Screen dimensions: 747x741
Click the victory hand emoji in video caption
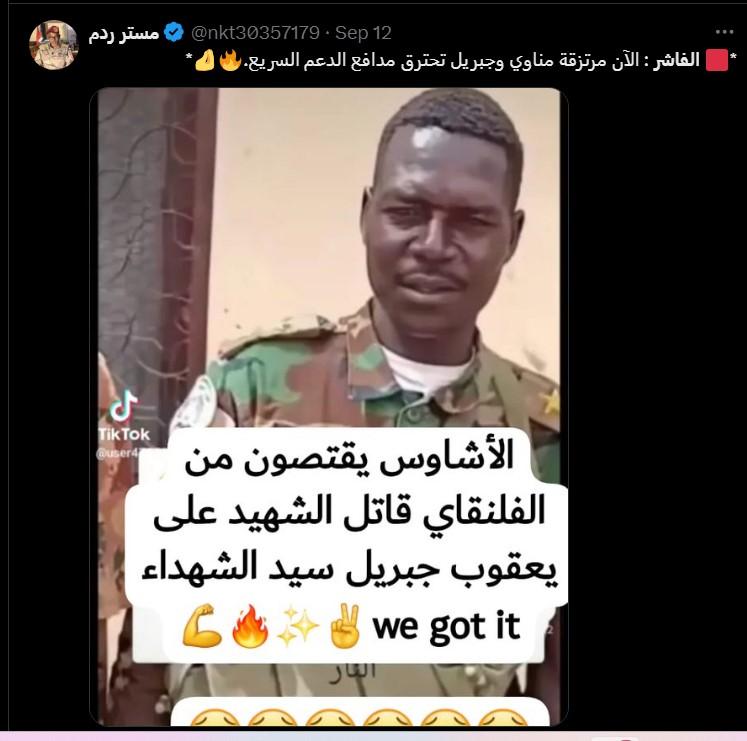345,626
